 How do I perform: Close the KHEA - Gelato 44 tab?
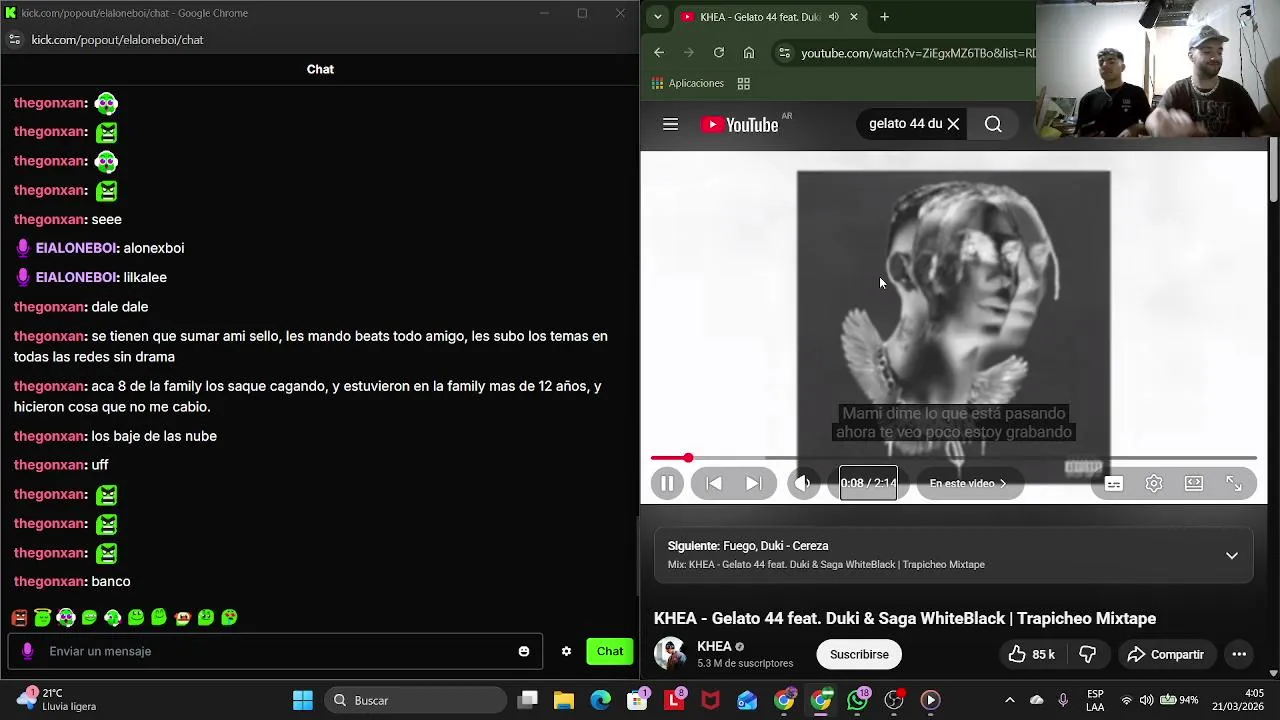[x=853, y=17]
